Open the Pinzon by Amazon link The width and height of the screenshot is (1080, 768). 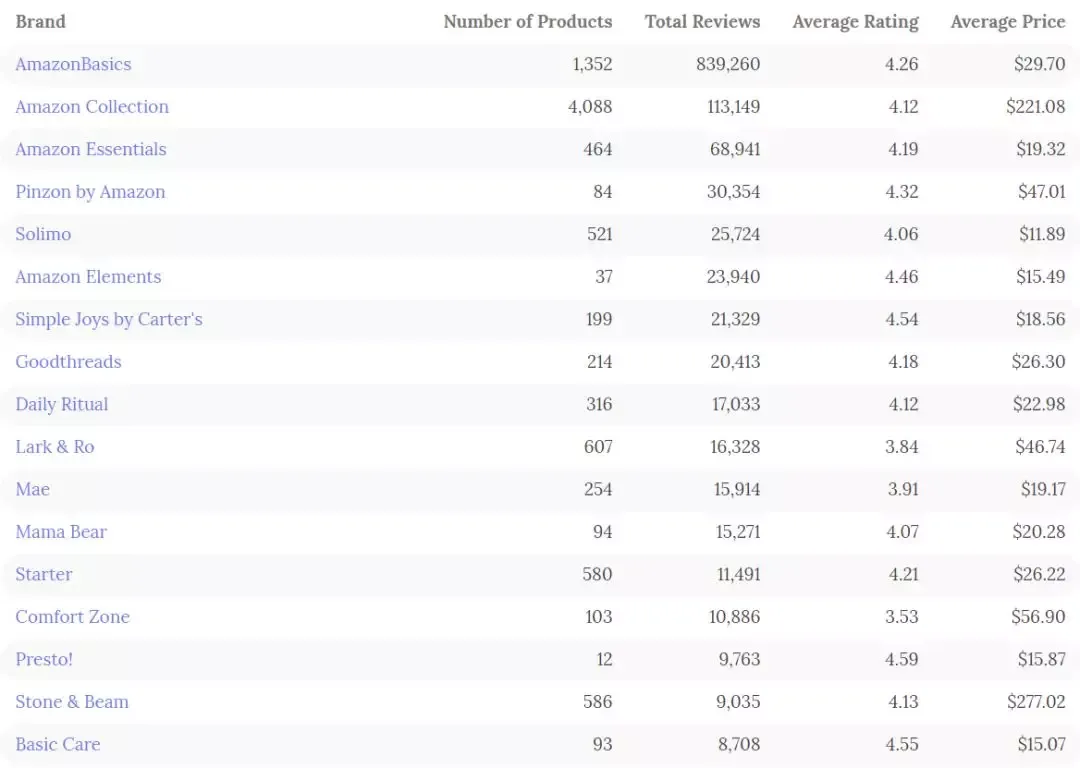coord(90,192)
